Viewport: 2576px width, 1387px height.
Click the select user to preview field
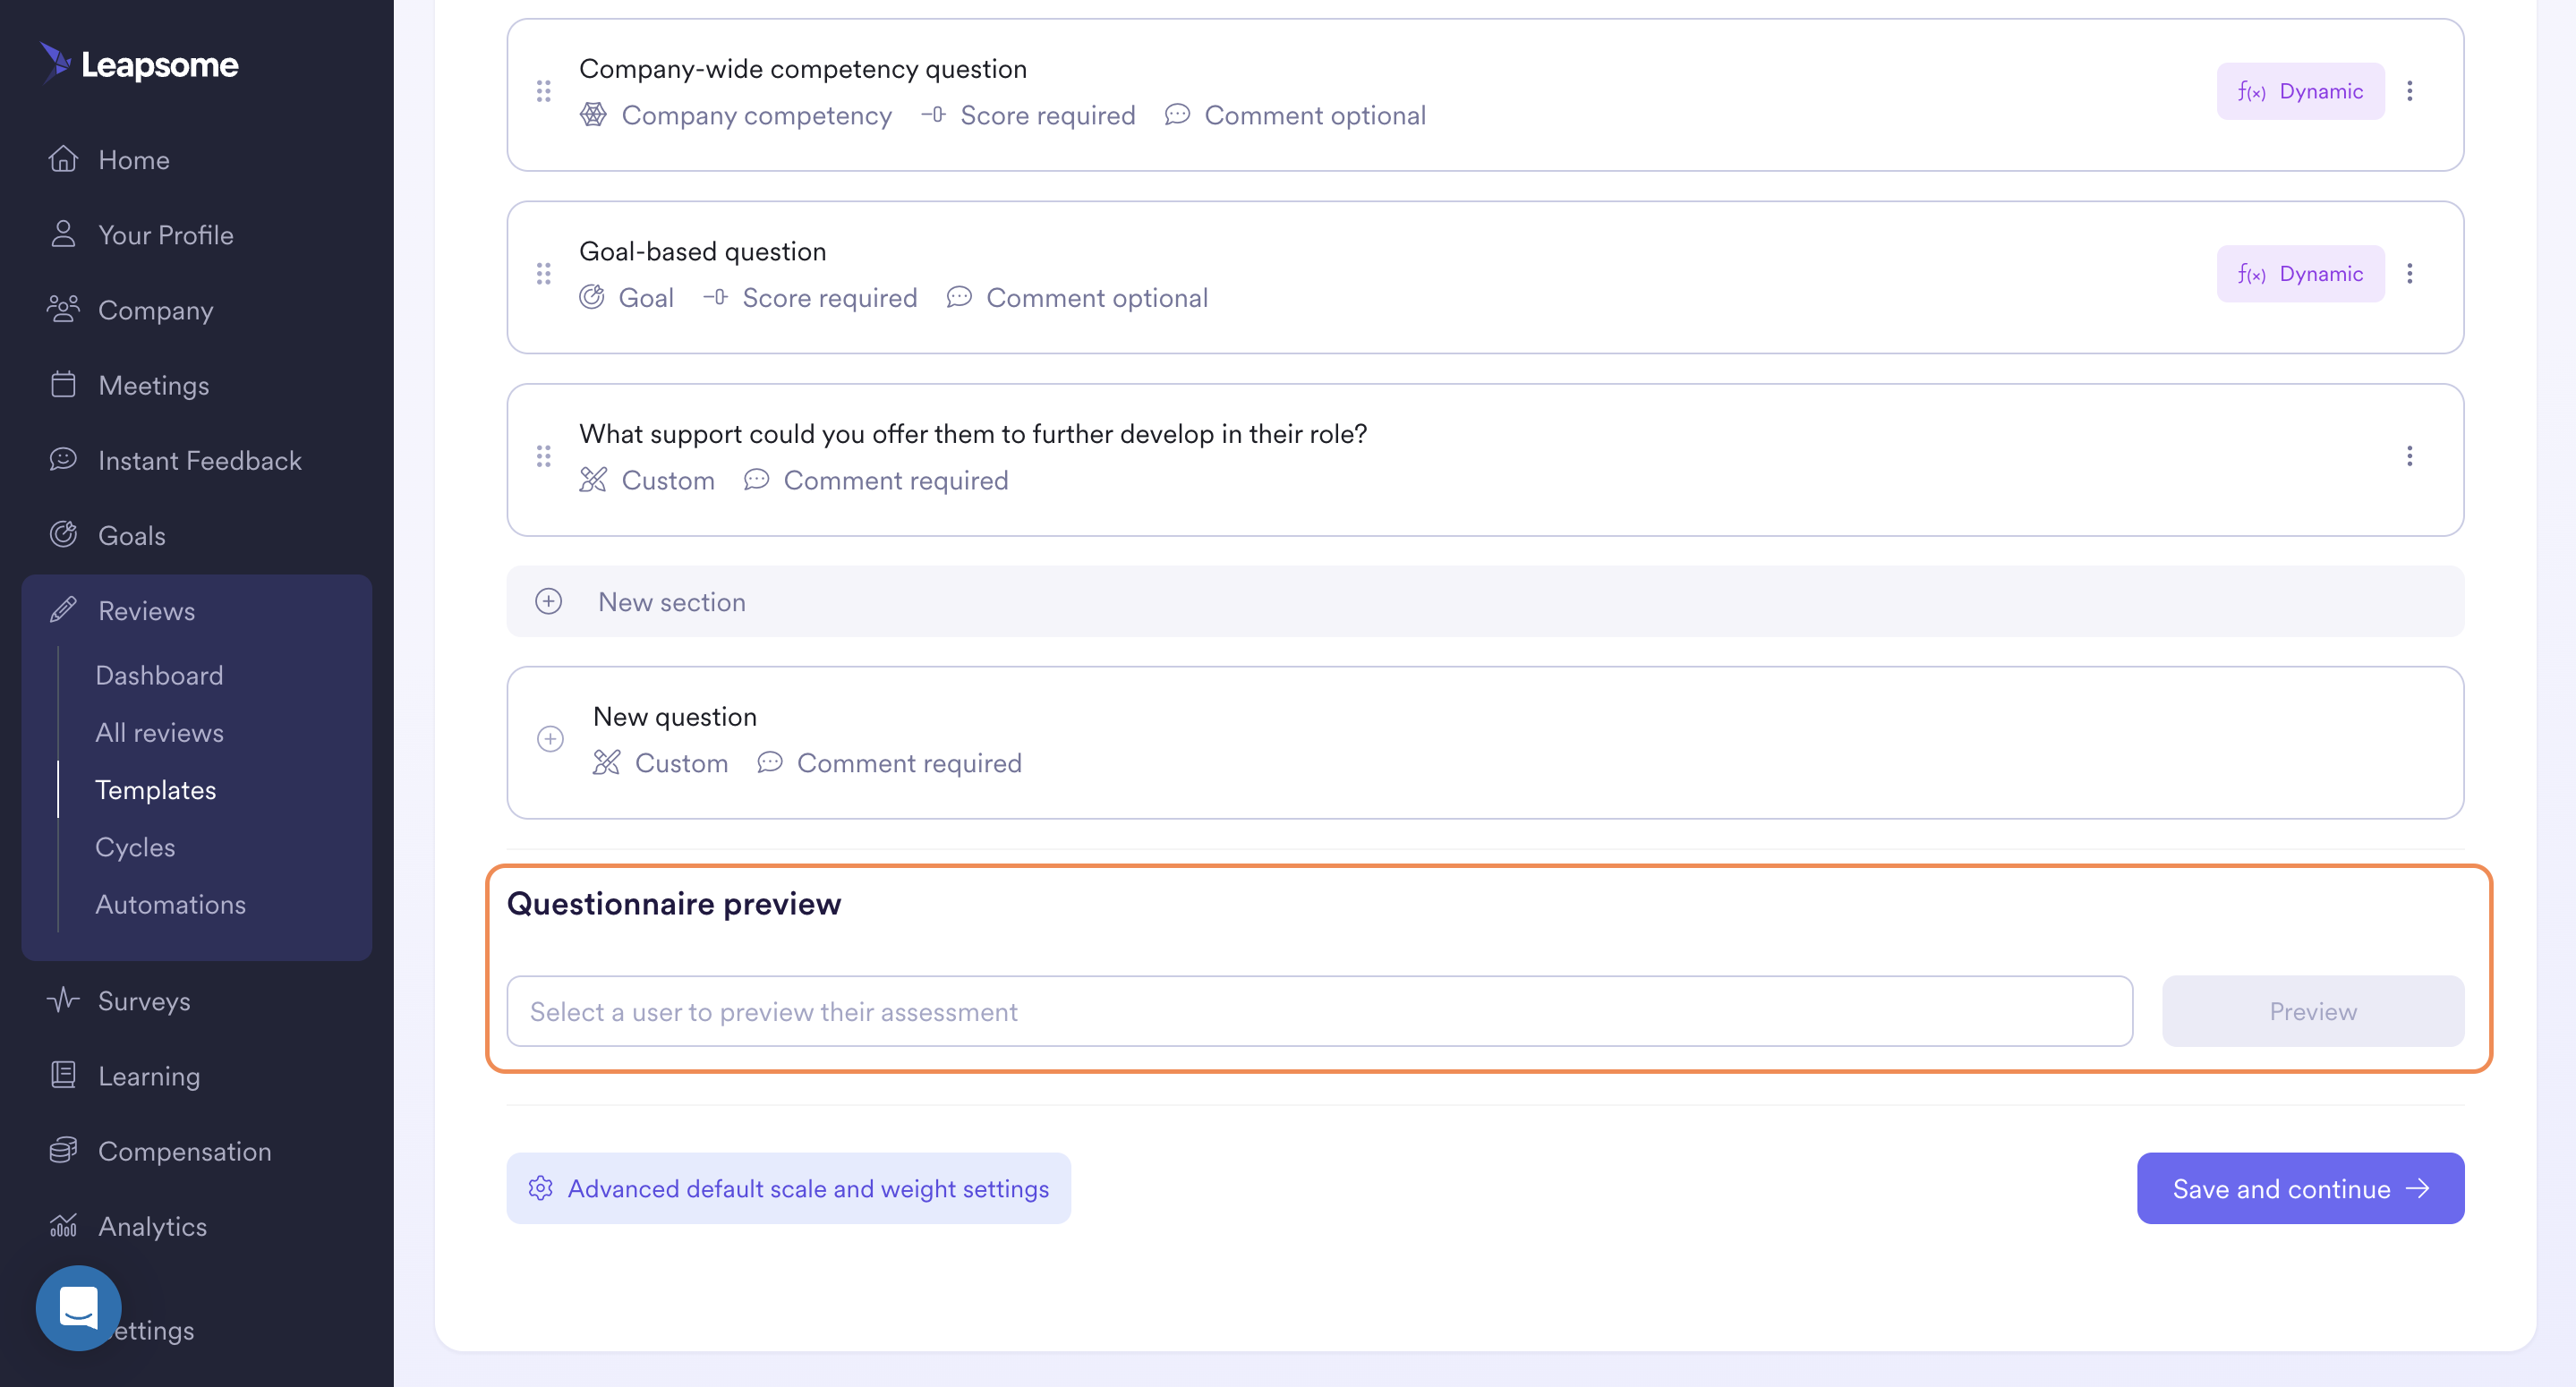(x=1319, y=1011)
